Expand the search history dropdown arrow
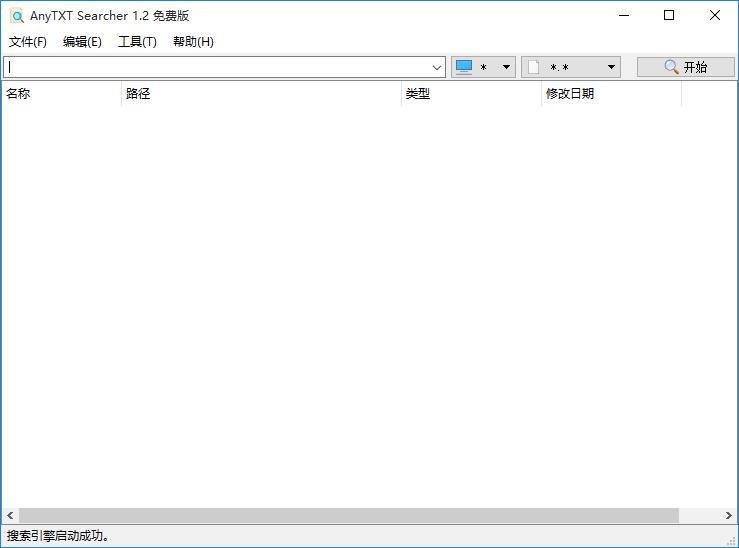Screen dimensions: 739x548 click(437, 67)
